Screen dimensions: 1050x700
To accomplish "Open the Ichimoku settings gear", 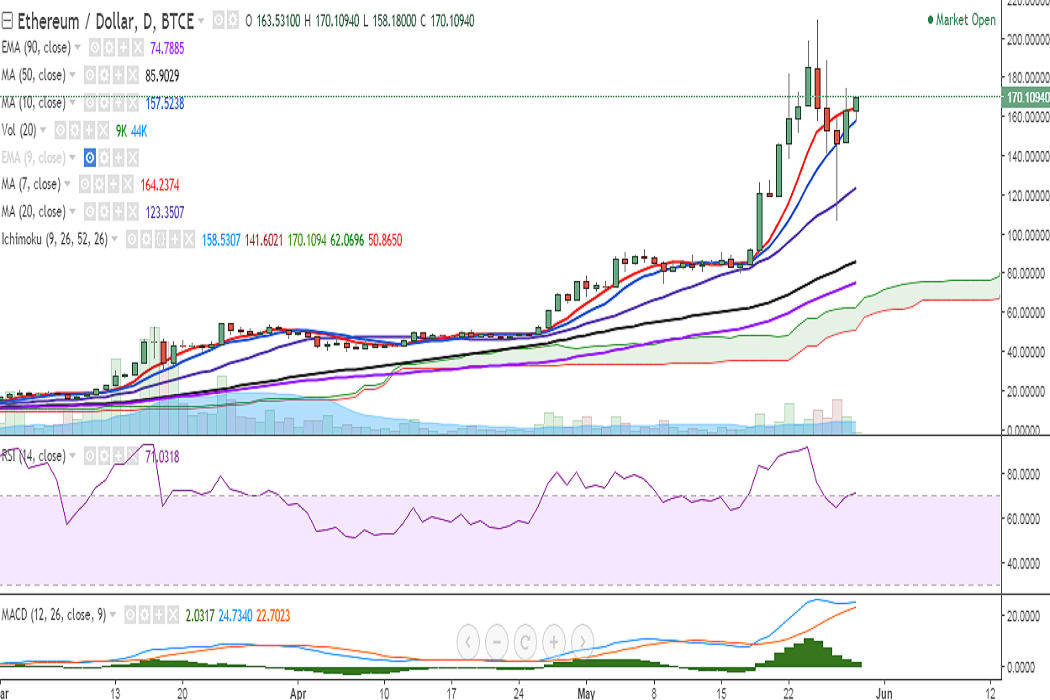I will click(x=146, y=239).
